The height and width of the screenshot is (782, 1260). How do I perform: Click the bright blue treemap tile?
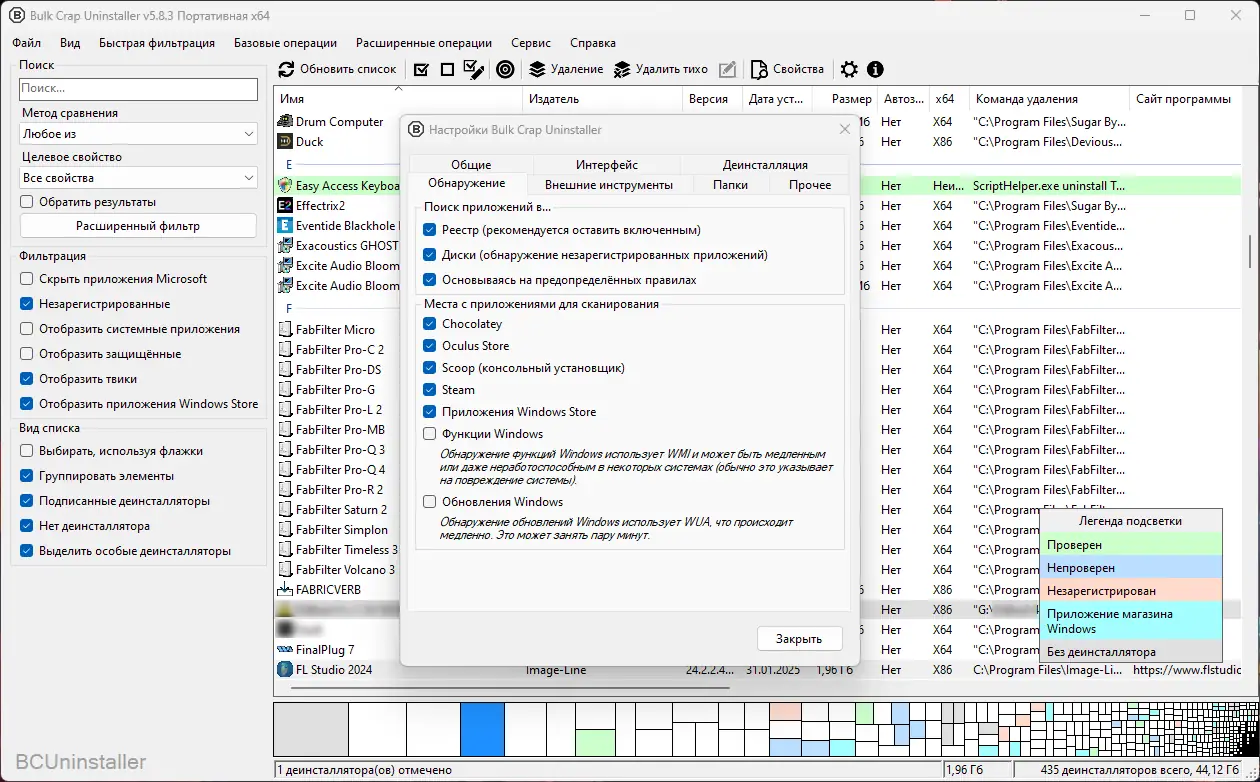point(482,729)
